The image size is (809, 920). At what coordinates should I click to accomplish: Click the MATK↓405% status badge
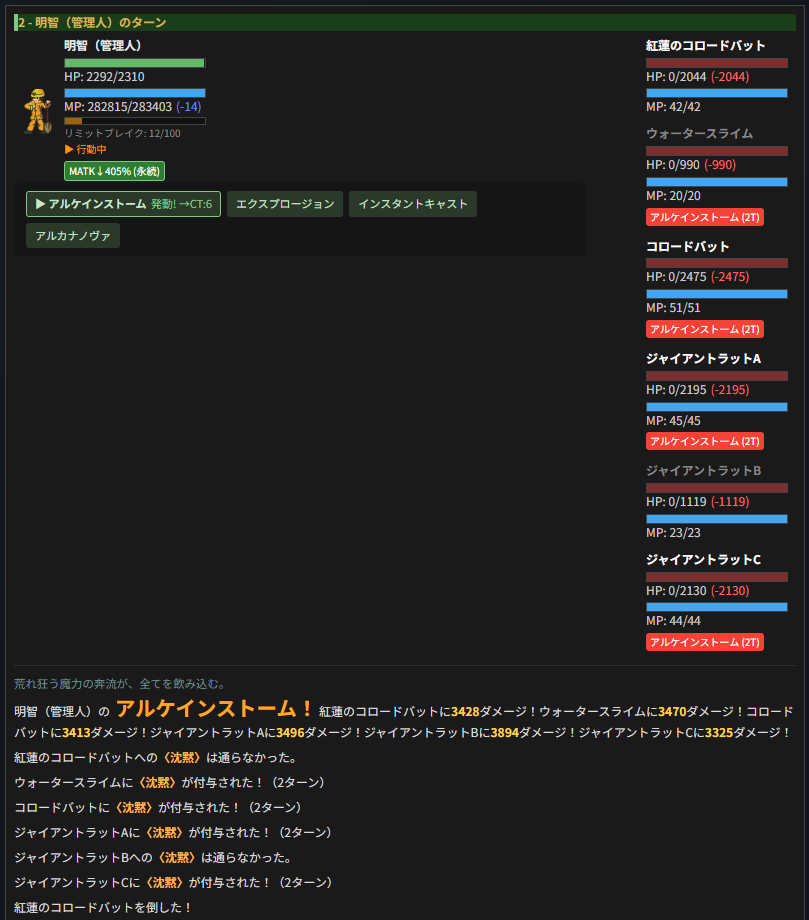pyautogui.click(x=114, y=171)
